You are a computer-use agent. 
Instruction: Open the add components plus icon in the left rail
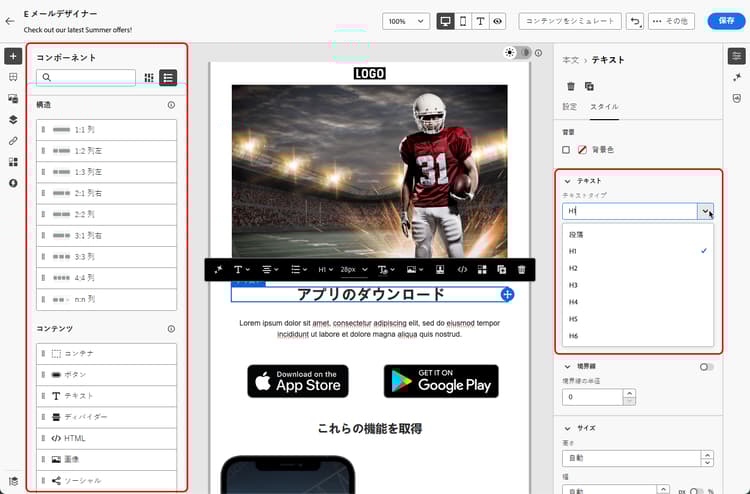13,56
